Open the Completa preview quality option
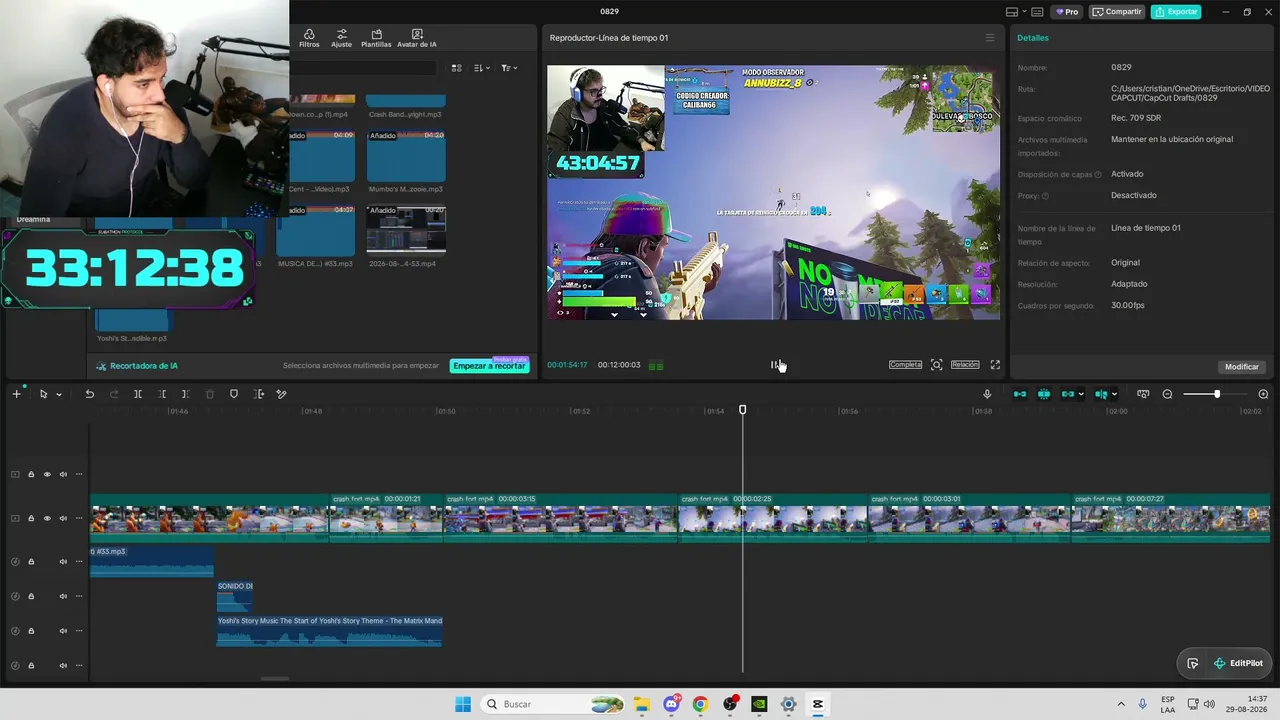Screen dimensions: 1280x720 (905, 365)
